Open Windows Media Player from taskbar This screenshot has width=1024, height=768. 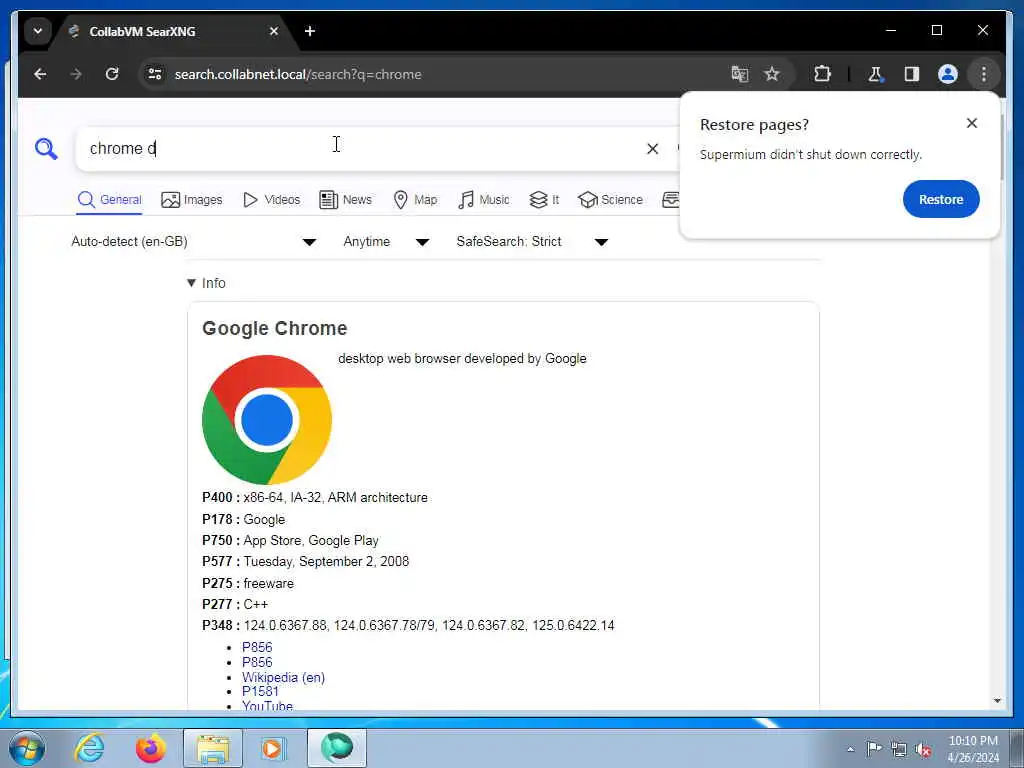[273, 748]
